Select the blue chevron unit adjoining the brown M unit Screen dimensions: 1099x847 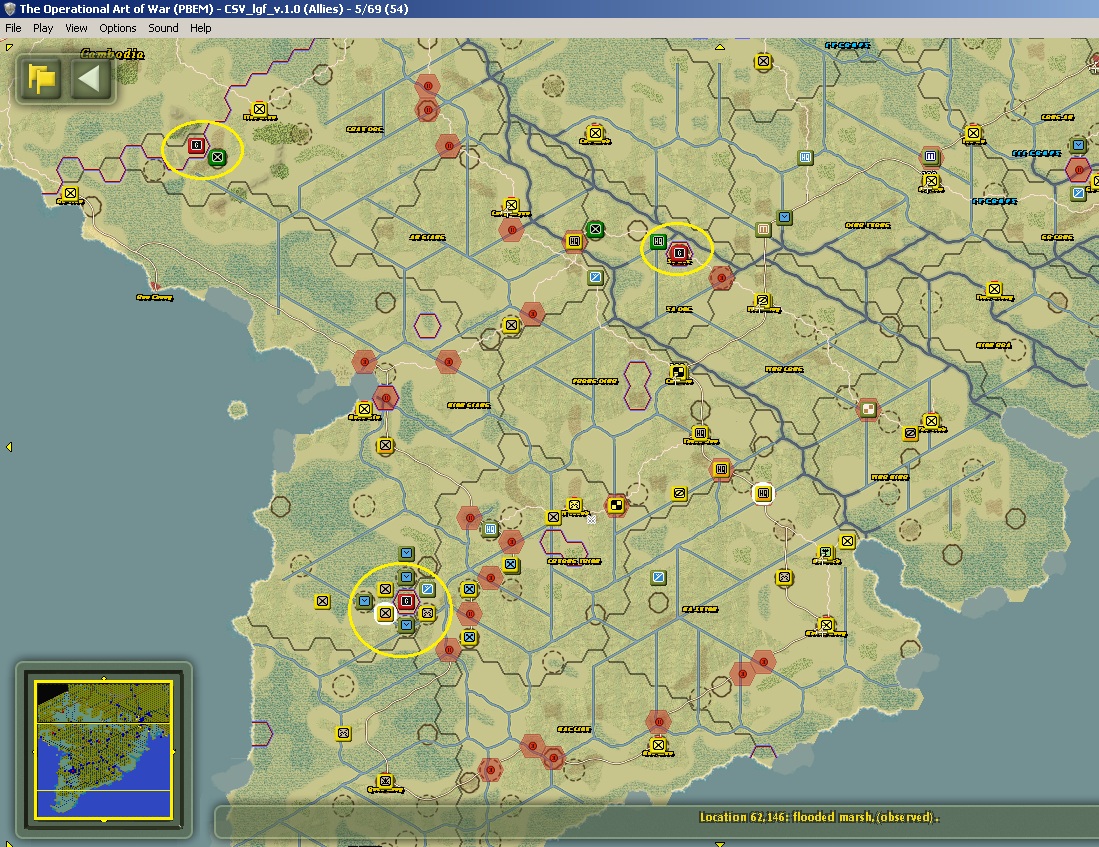[784, 217]
